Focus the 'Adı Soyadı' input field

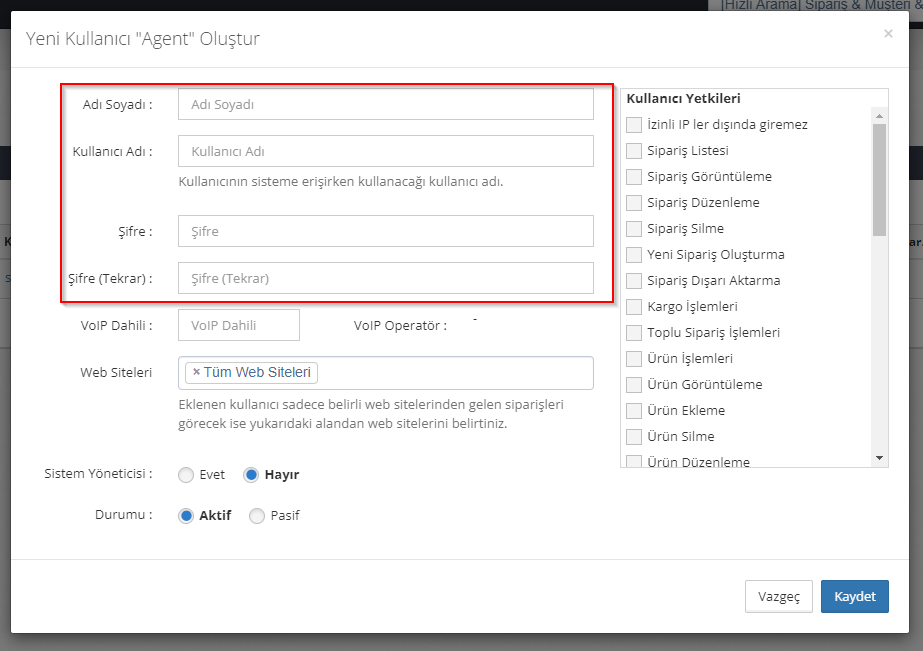[385, 104]
